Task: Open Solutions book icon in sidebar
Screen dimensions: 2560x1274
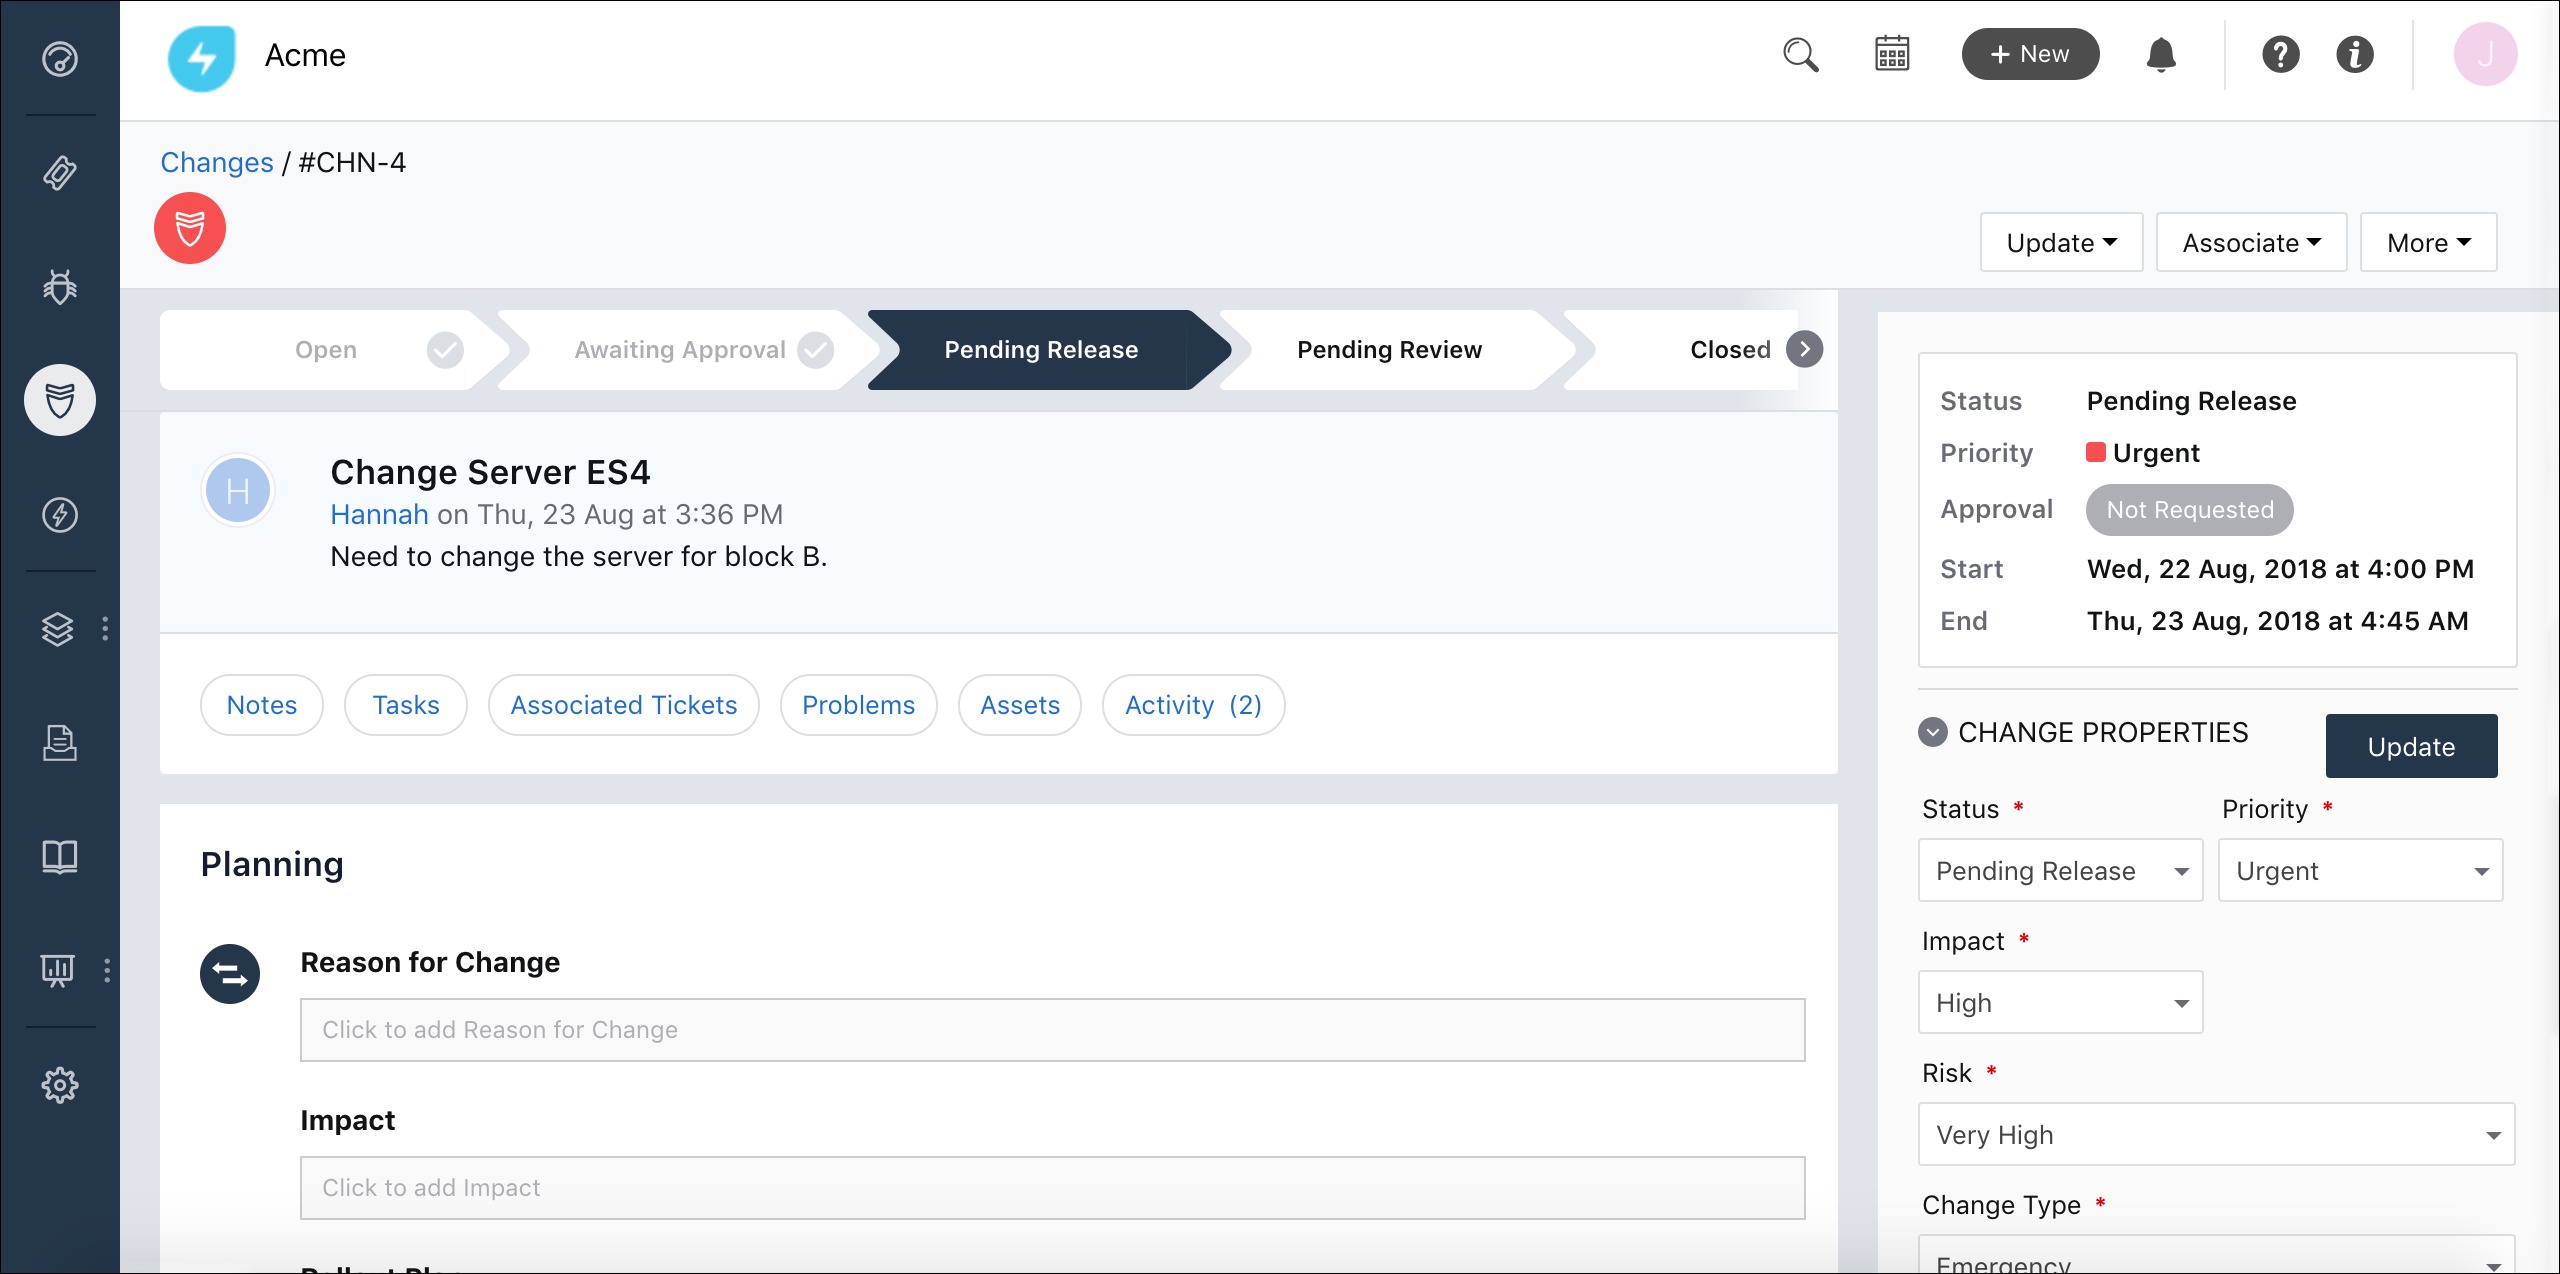Action: (60, 856)
